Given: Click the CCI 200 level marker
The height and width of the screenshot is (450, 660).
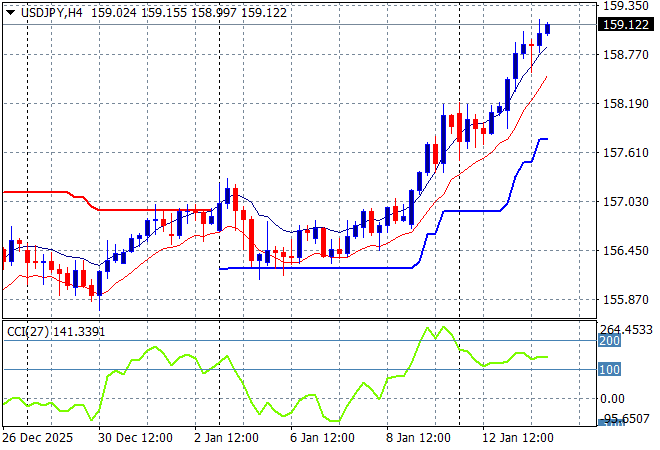Looking at the screenshot, I should (609, 341).
